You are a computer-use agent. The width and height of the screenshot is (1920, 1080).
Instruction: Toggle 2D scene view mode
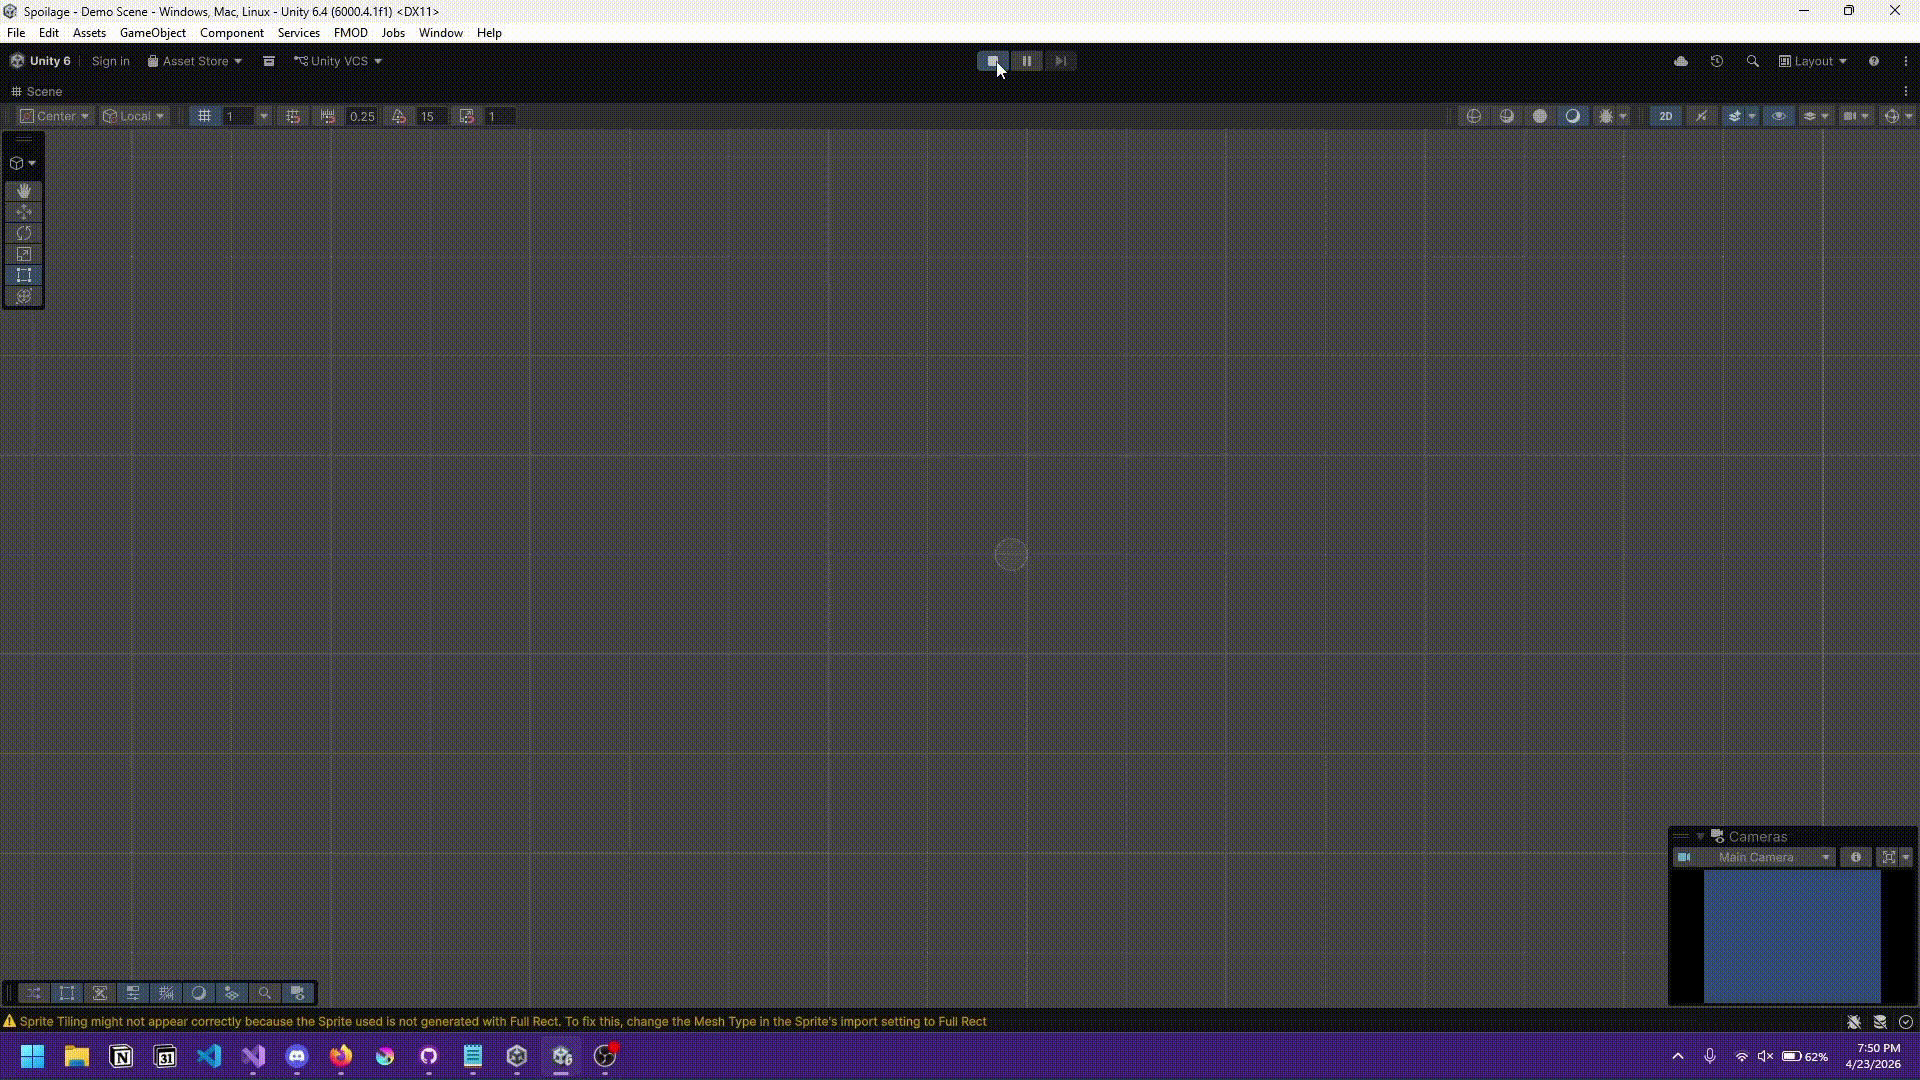(1665, 116)
